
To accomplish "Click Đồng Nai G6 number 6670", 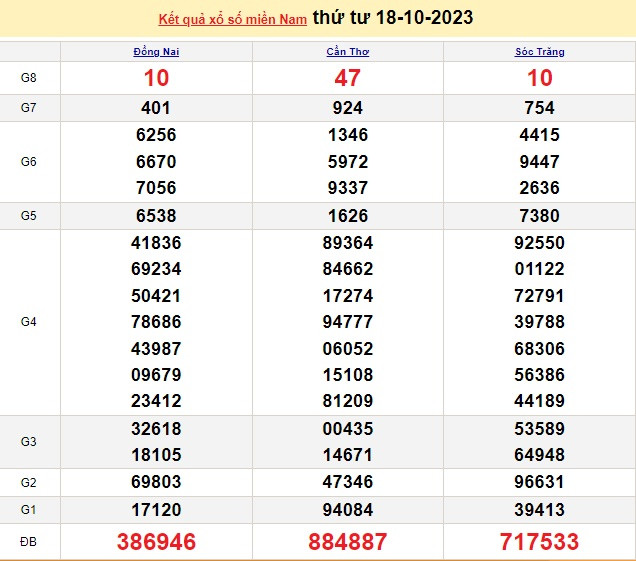I will coord(156,162).
